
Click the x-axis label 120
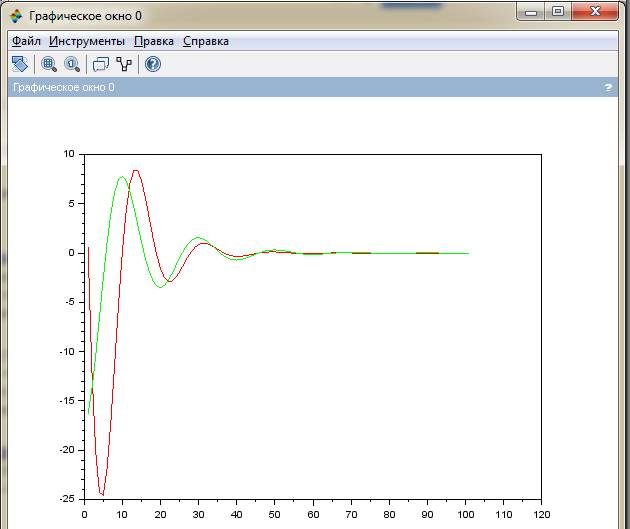[542, 515]
